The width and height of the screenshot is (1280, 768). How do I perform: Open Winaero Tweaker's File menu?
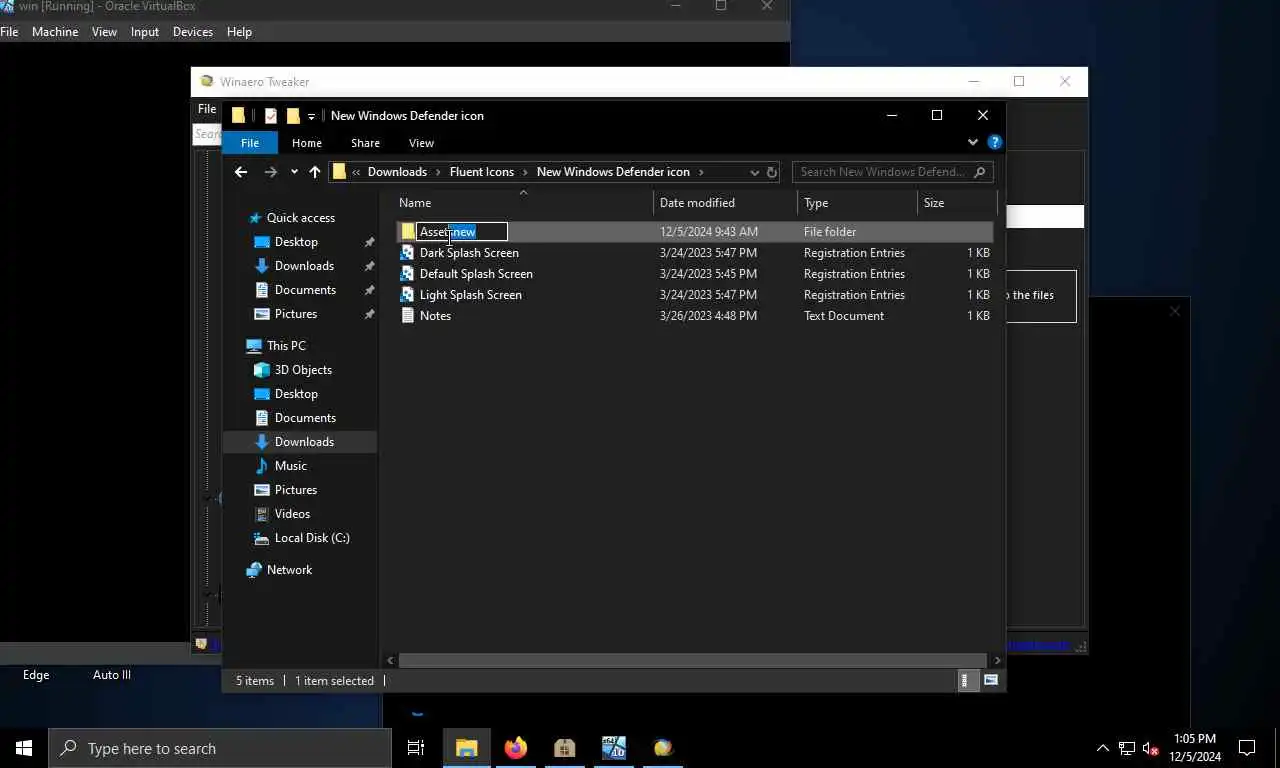tap(207, 109)
